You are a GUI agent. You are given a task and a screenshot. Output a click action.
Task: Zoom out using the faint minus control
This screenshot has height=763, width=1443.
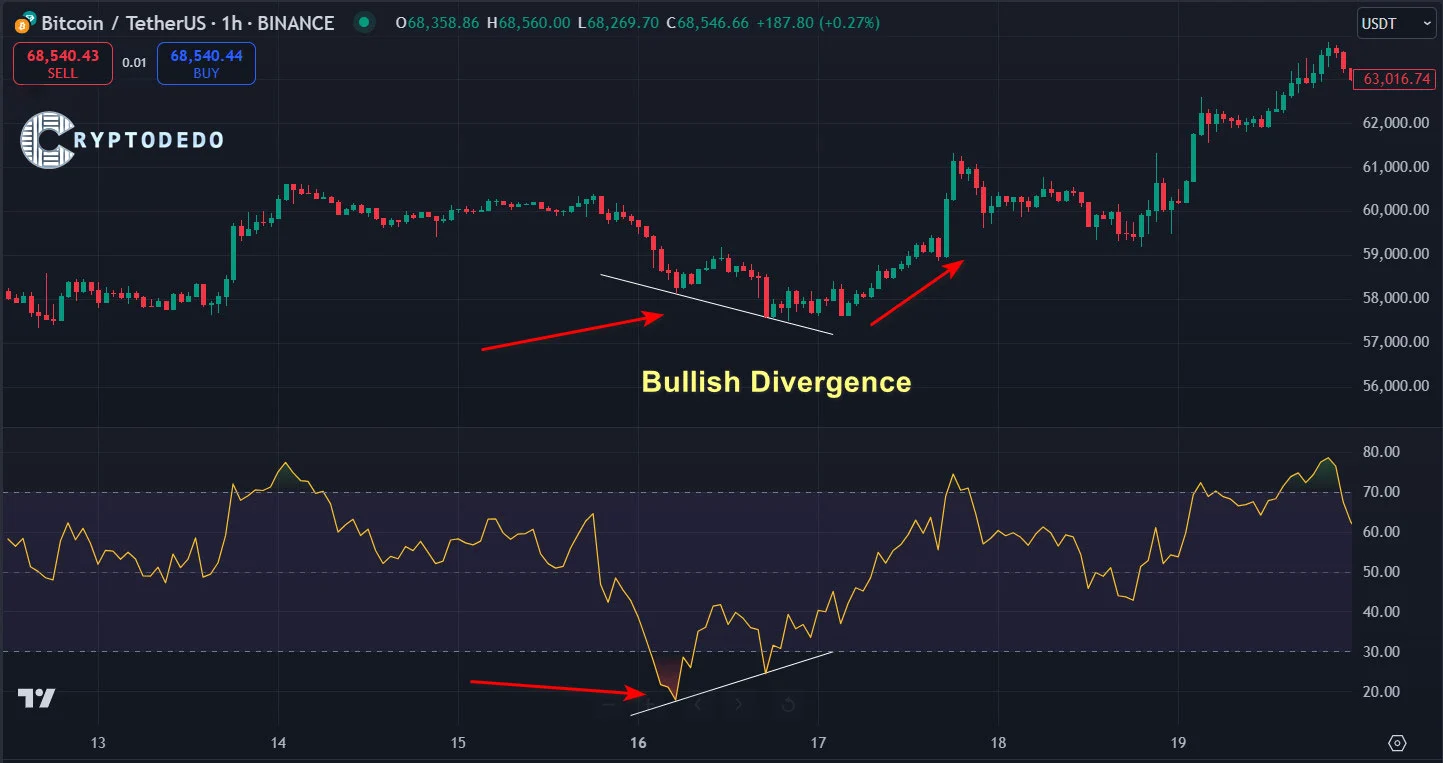[x=610, y=705]
